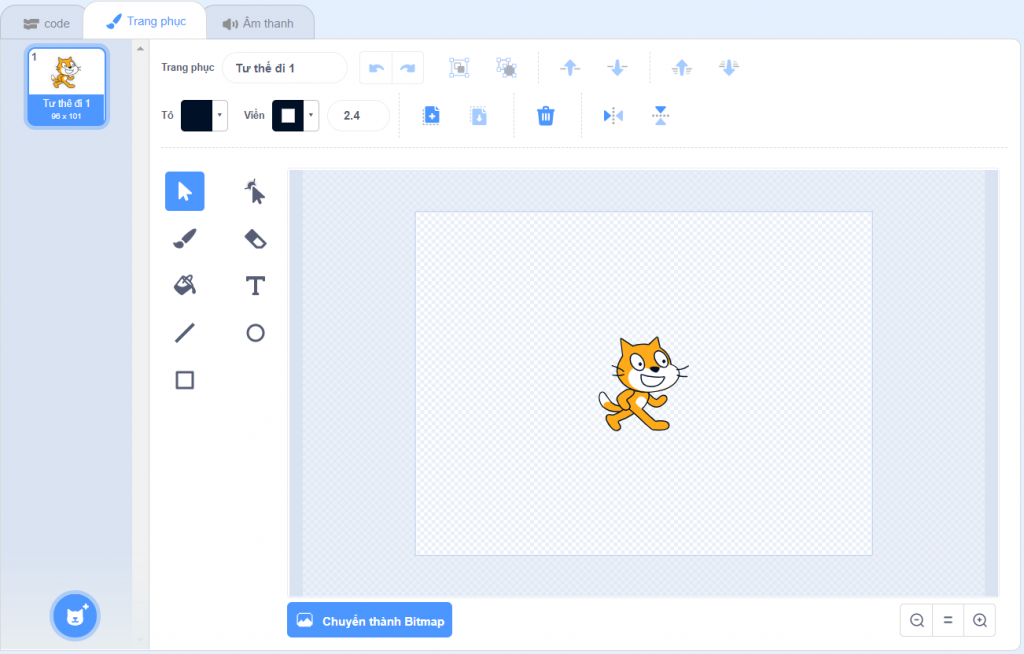
Task: Click the outline width 2.4 field
Action: pos(359,116)
